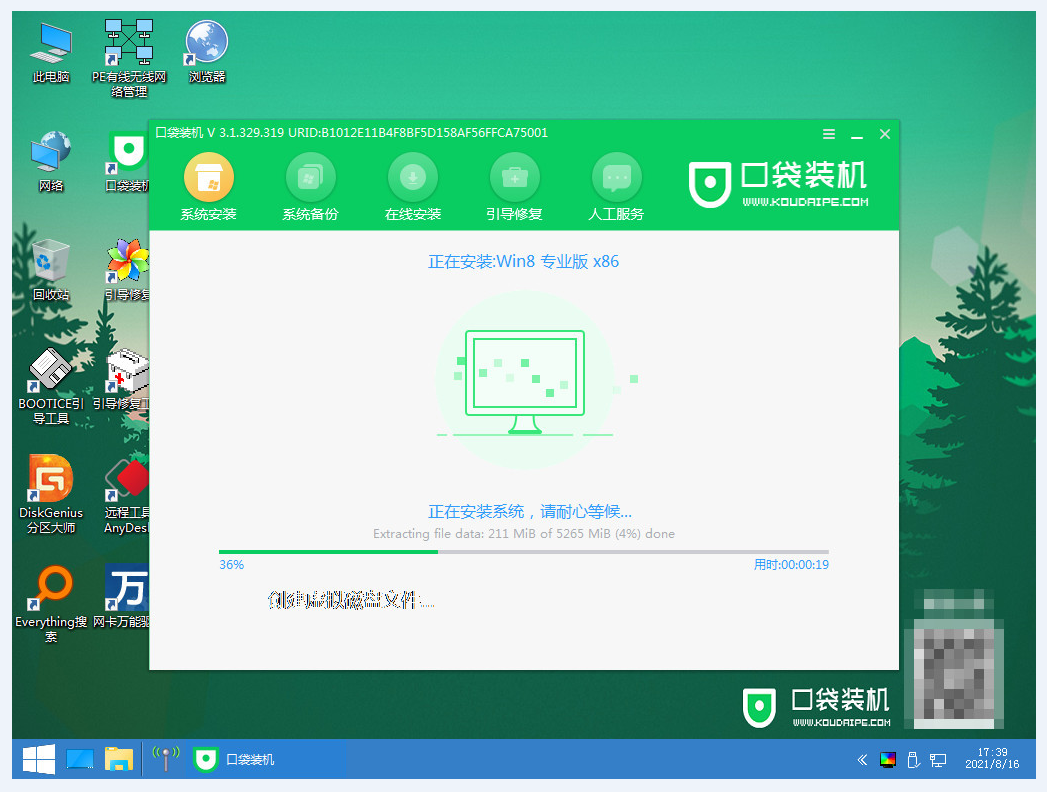
Task: Click the 36% progress label
Action: [x=232, y=565]
